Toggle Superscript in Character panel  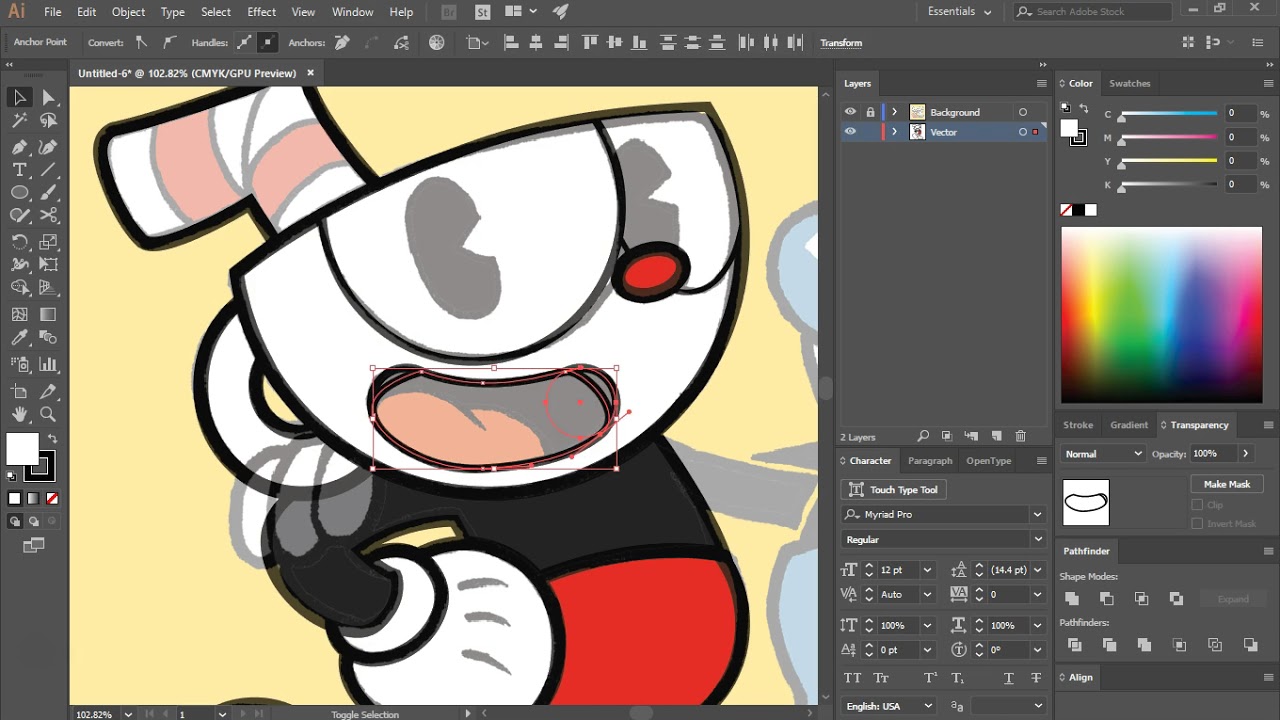[x=930, y=678]
